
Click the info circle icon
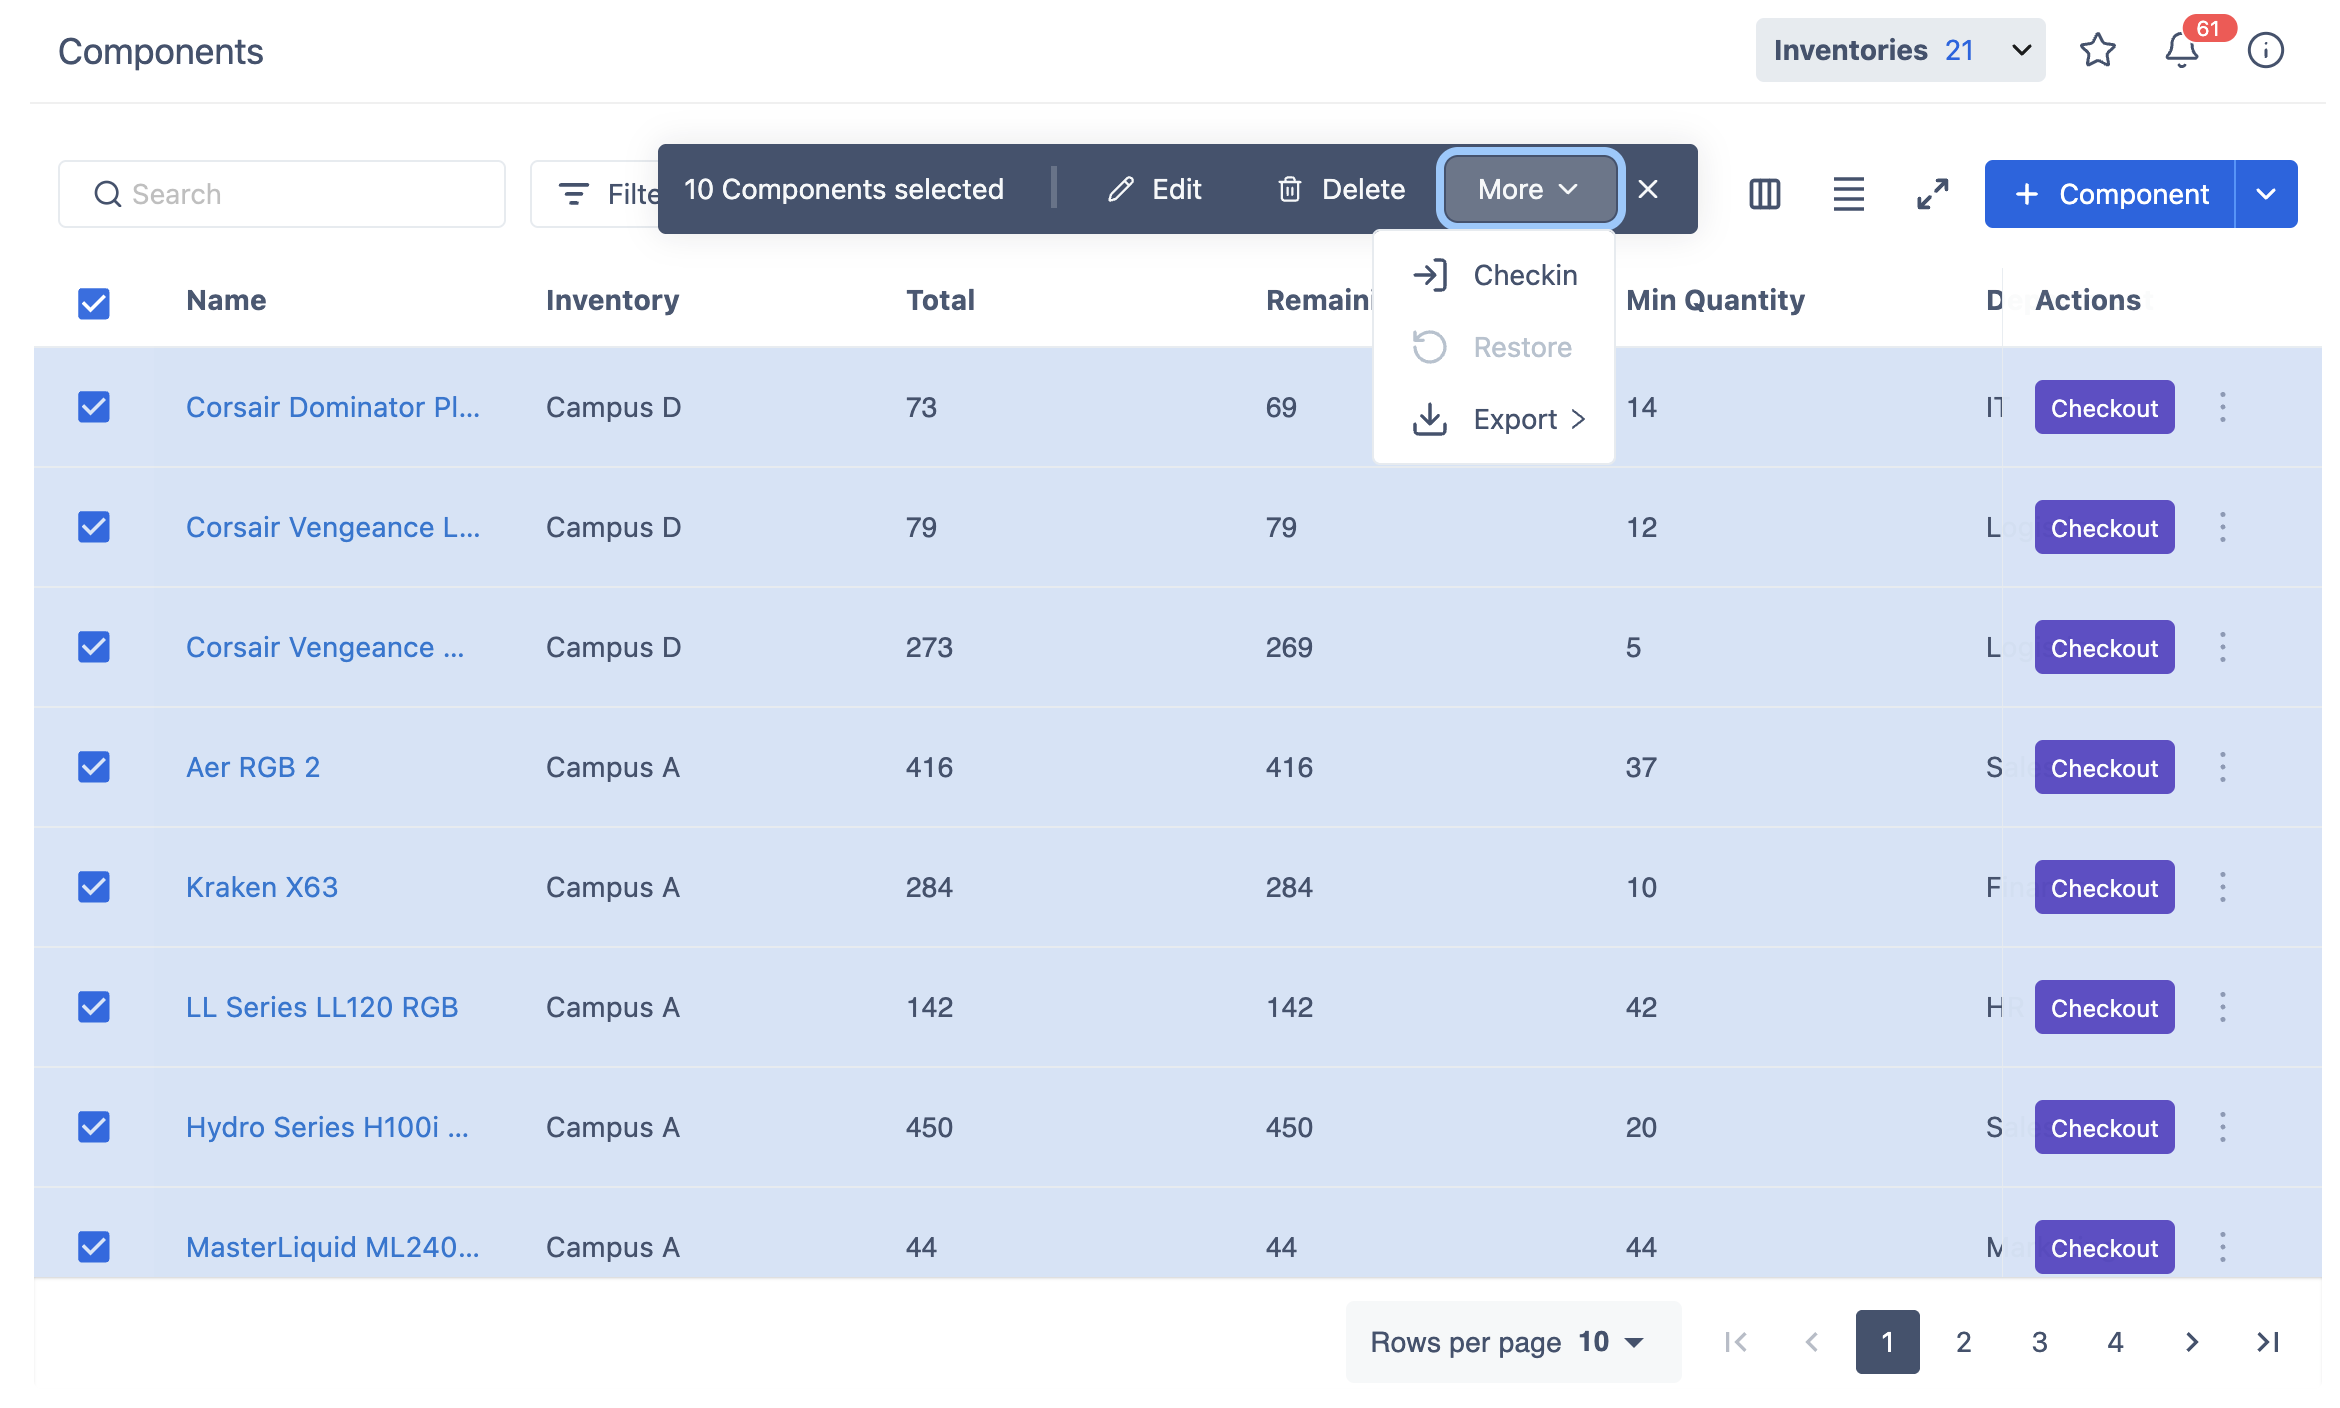(2265, 50)
